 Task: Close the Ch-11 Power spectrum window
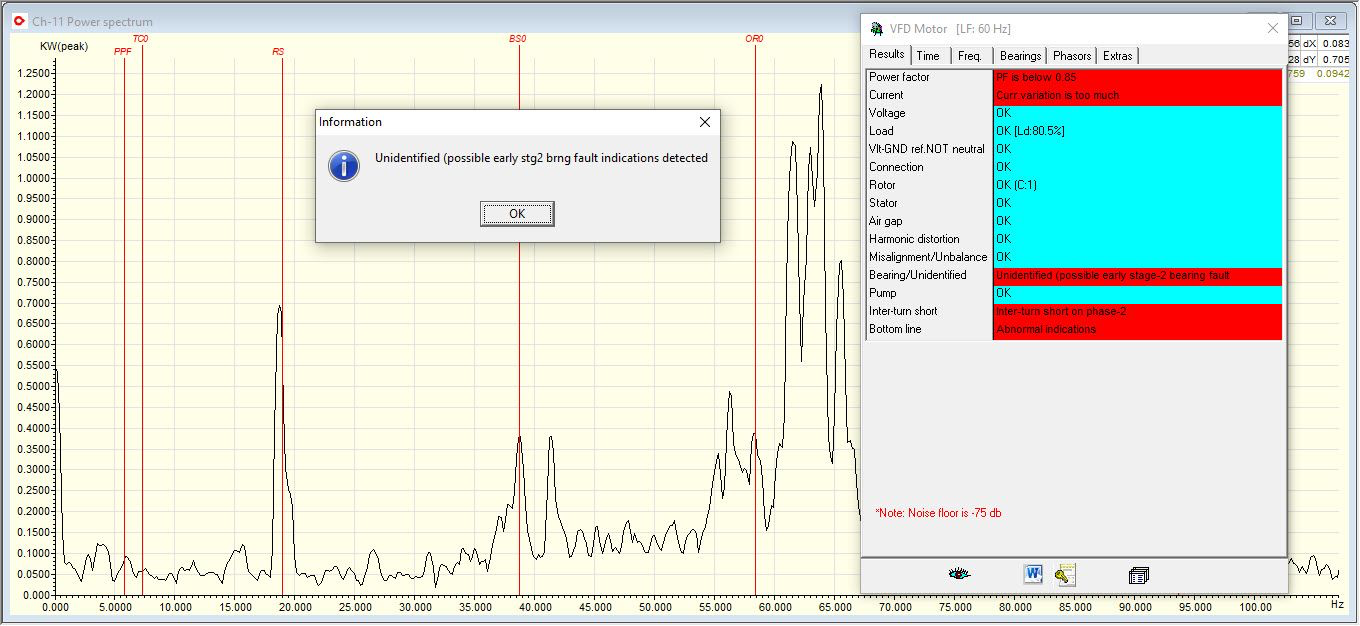[x=1331, y=20]
